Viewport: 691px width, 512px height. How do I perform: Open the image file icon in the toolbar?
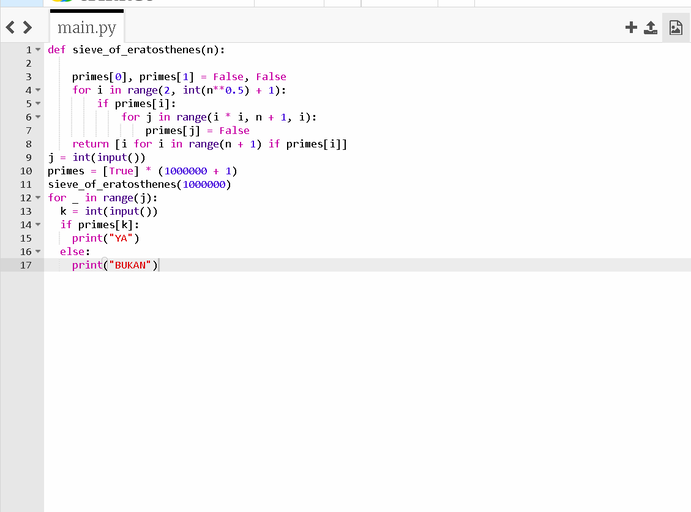[x=676, y=27]
